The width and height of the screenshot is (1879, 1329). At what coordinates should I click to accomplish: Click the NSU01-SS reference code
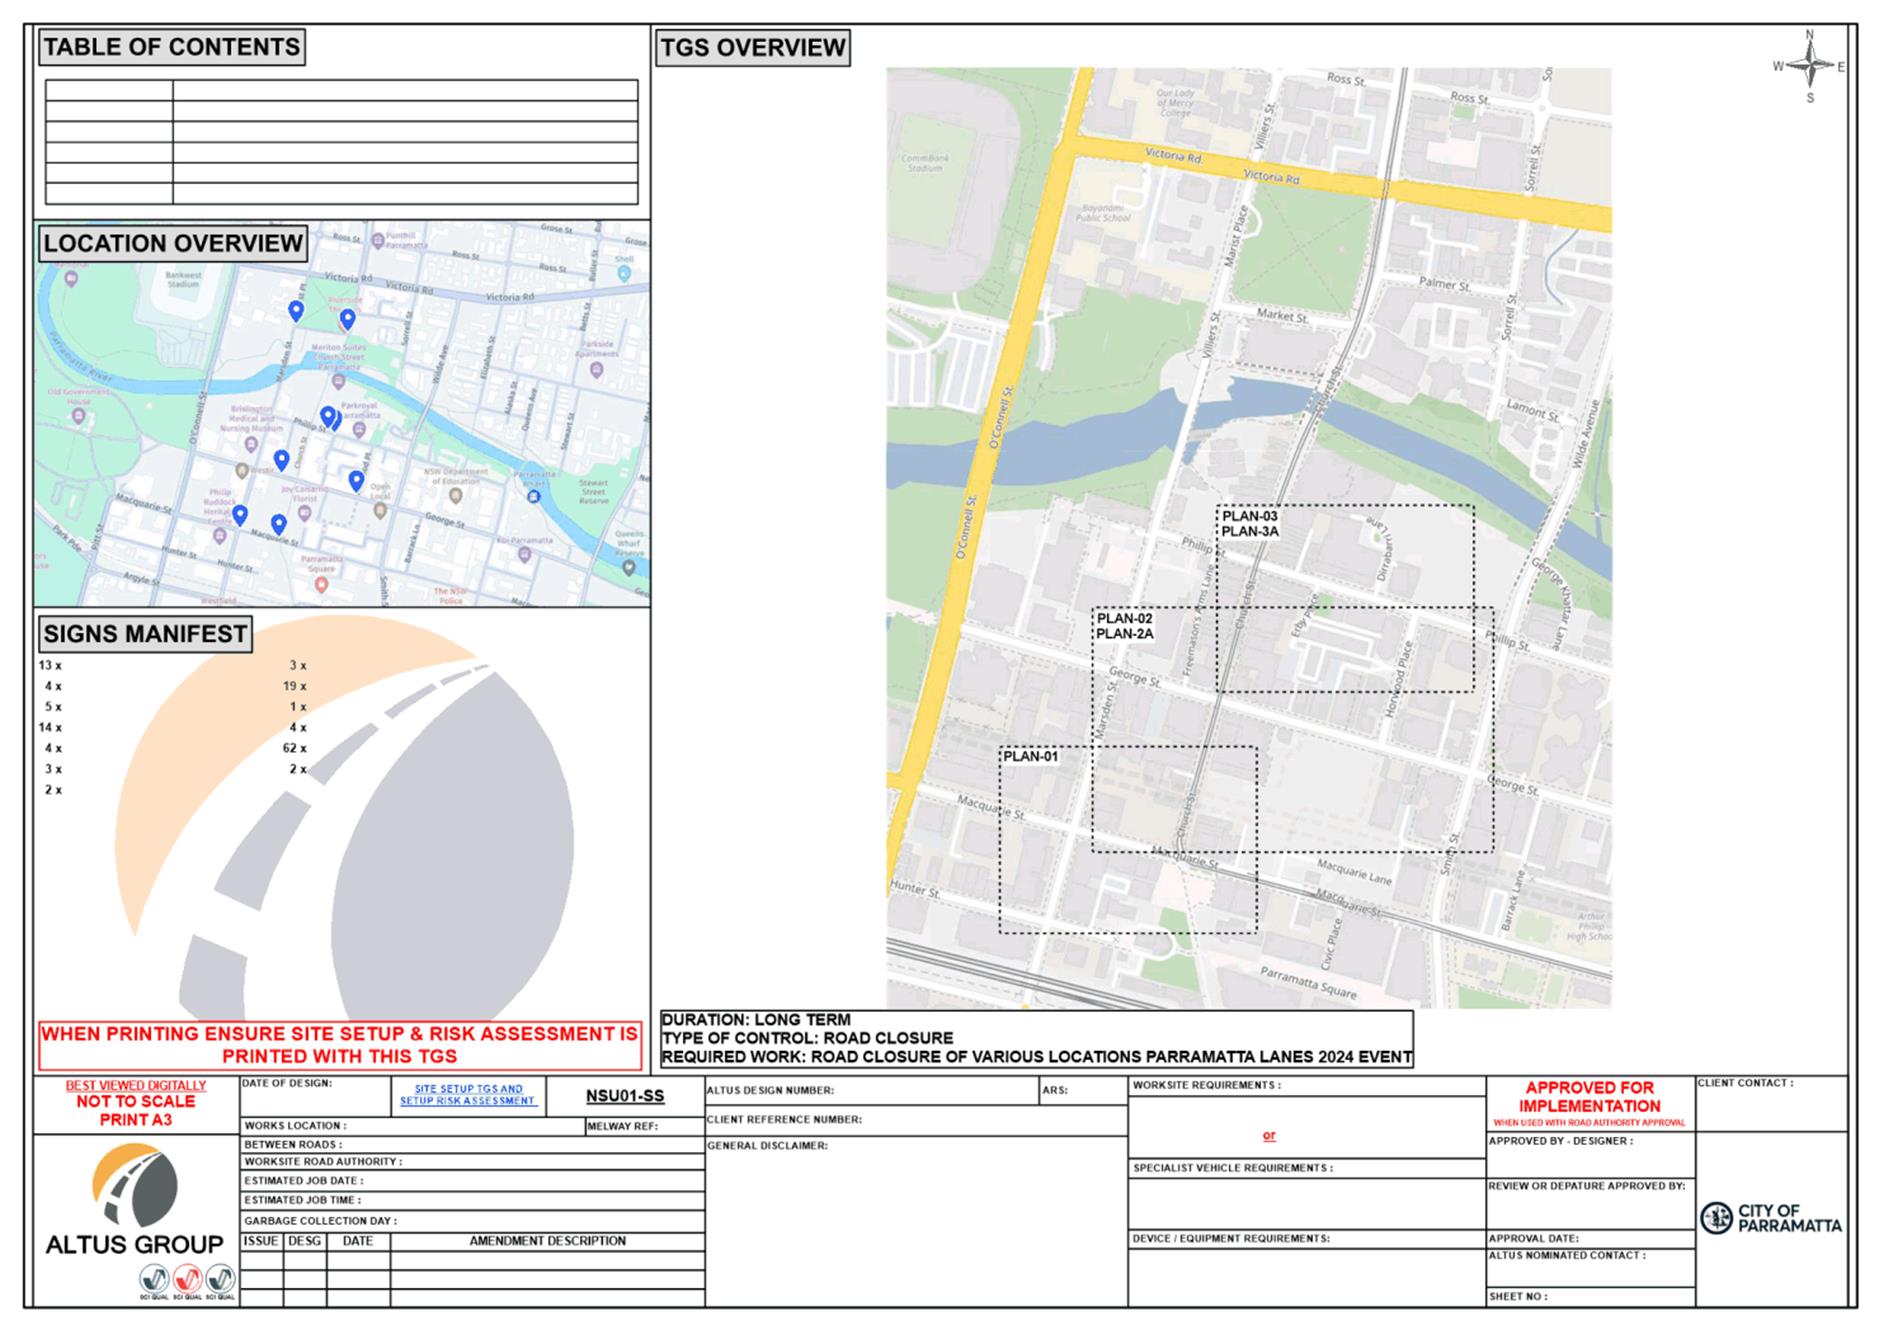click(x=625, y=1096)
